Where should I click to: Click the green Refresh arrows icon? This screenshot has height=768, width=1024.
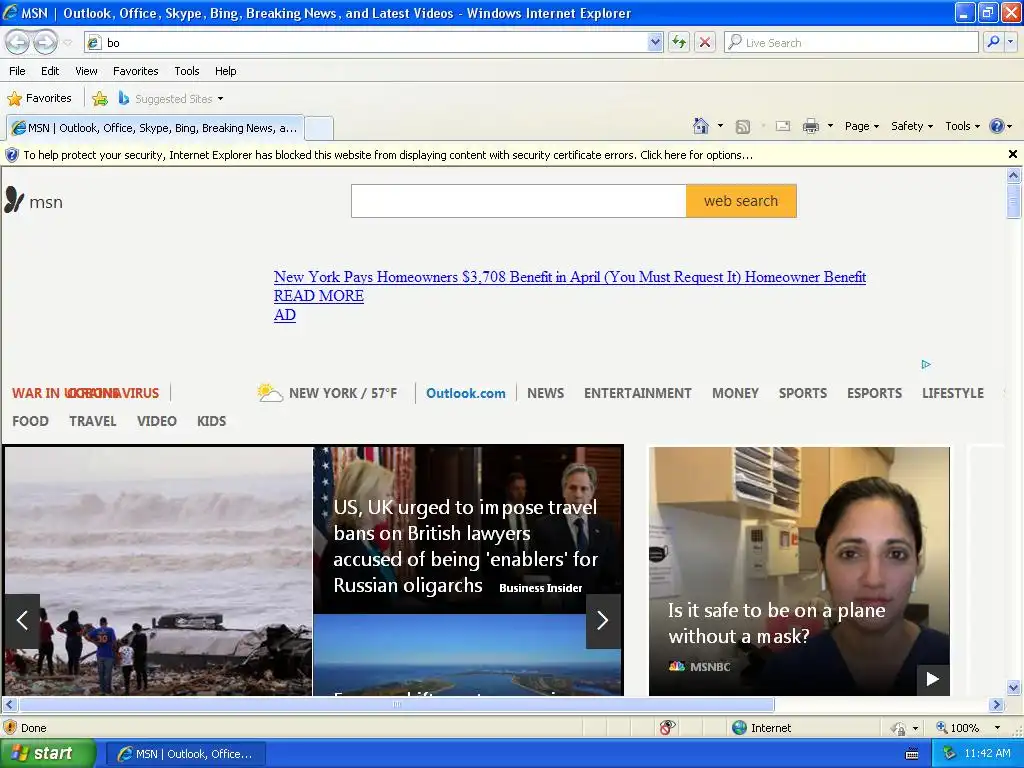pyautogui.click(x=679, y=42)
